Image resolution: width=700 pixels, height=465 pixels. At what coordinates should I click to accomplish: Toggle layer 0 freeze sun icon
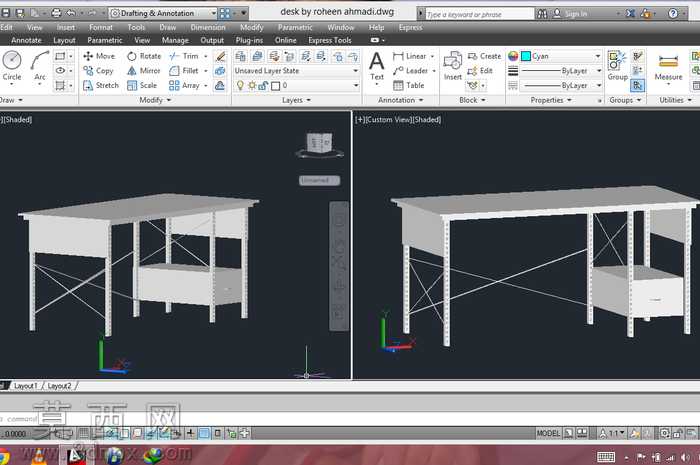252,85
